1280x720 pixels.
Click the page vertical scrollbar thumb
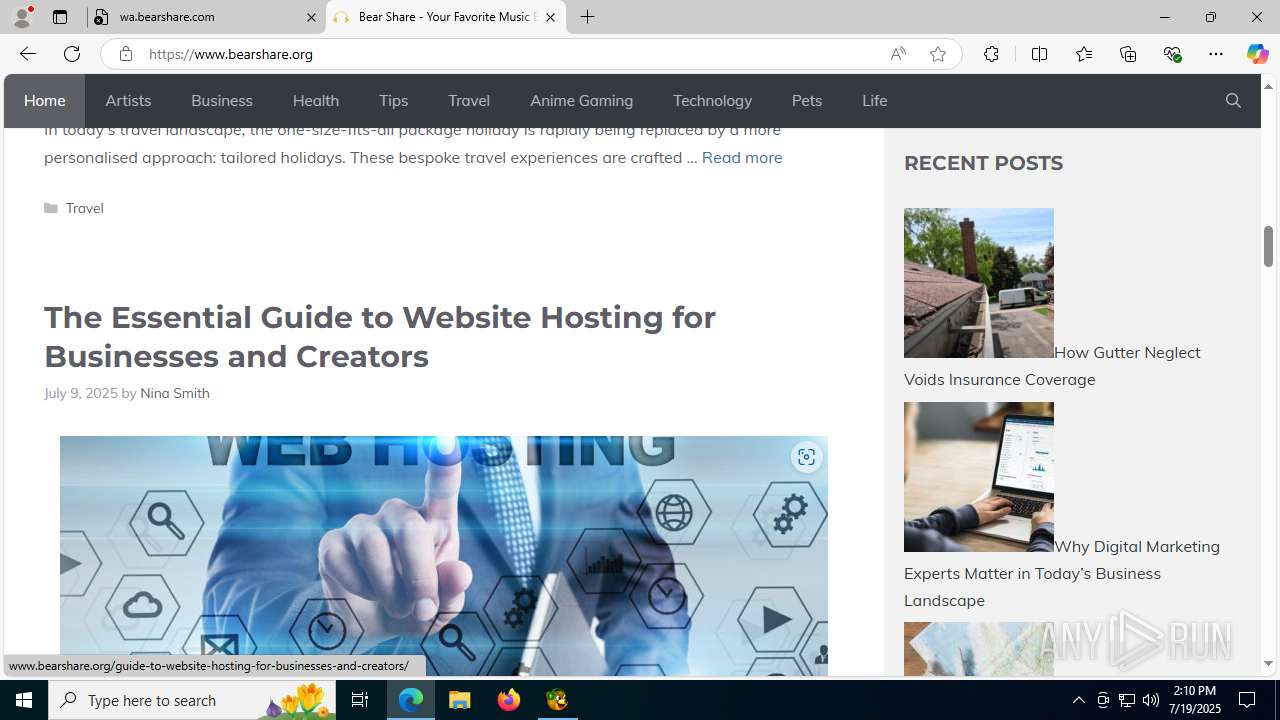(1268, 246)
